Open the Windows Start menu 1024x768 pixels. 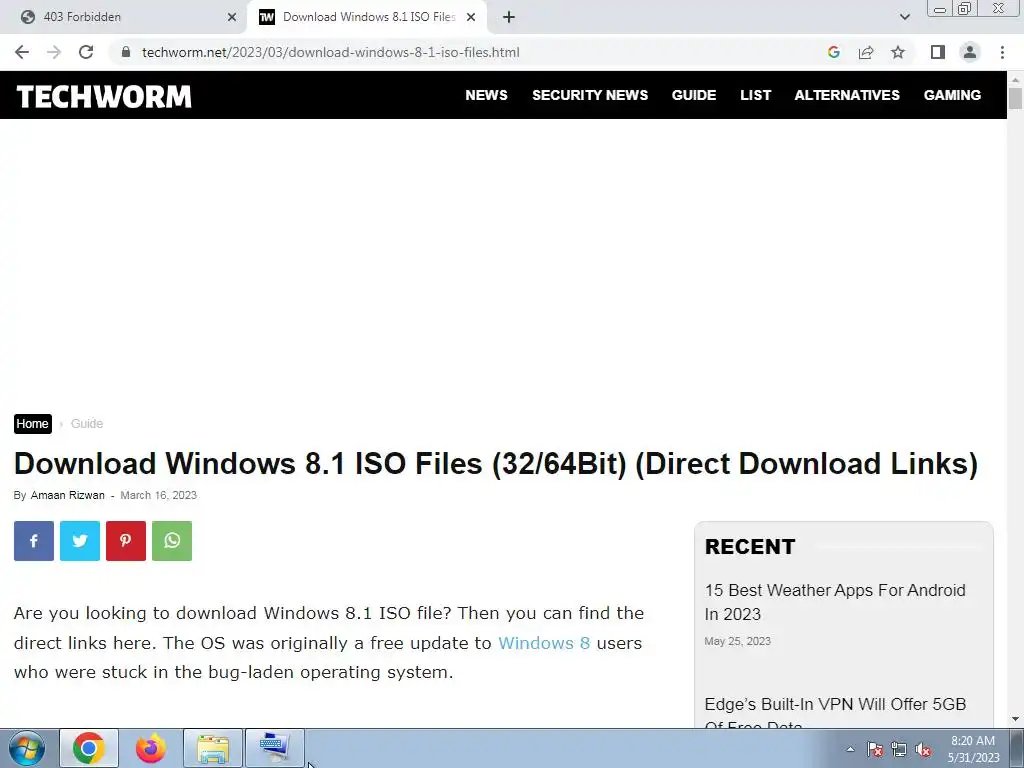pyautogui.click(x=27, y=748)
